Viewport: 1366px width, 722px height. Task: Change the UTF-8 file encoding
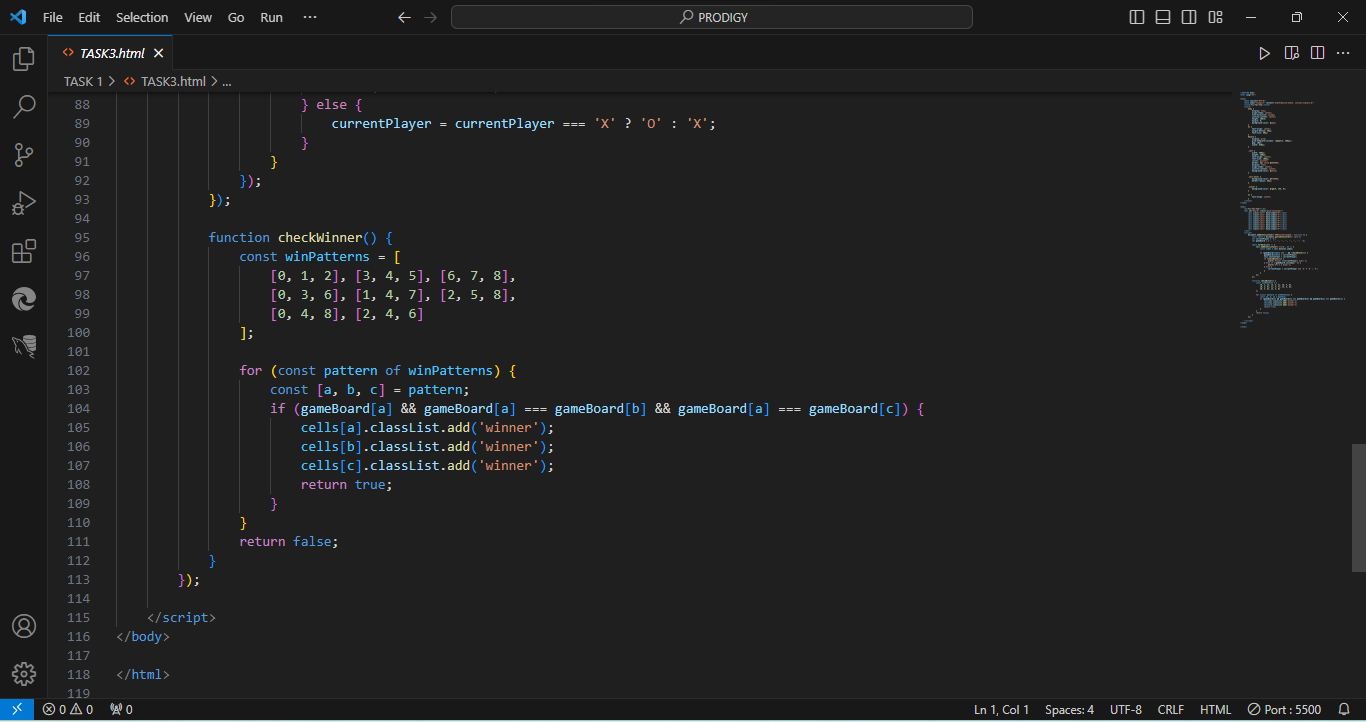click(1125, 710)
